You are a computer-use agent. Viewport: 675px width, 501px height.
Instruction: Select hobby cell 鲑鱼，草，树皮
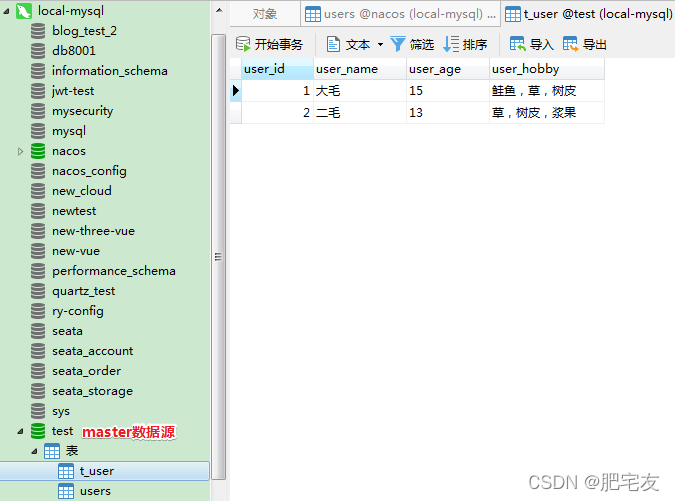pos(547,91)
